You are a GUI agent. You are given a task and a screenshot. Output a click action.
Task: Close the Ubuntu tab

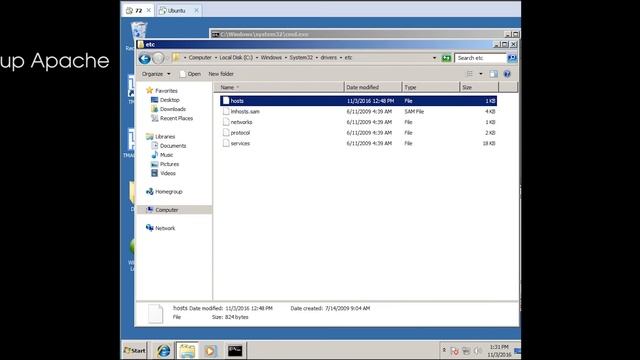click(196, 10)
